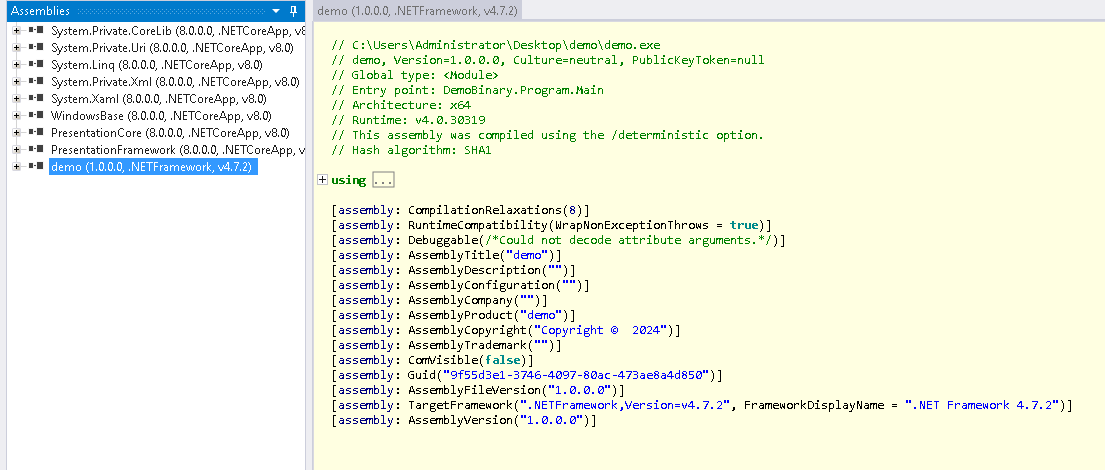Image resolution: width=1105 pixels, height=470 pixels.
Task: Select System.Linq in the assemblies tree
Action: point(156,64)
